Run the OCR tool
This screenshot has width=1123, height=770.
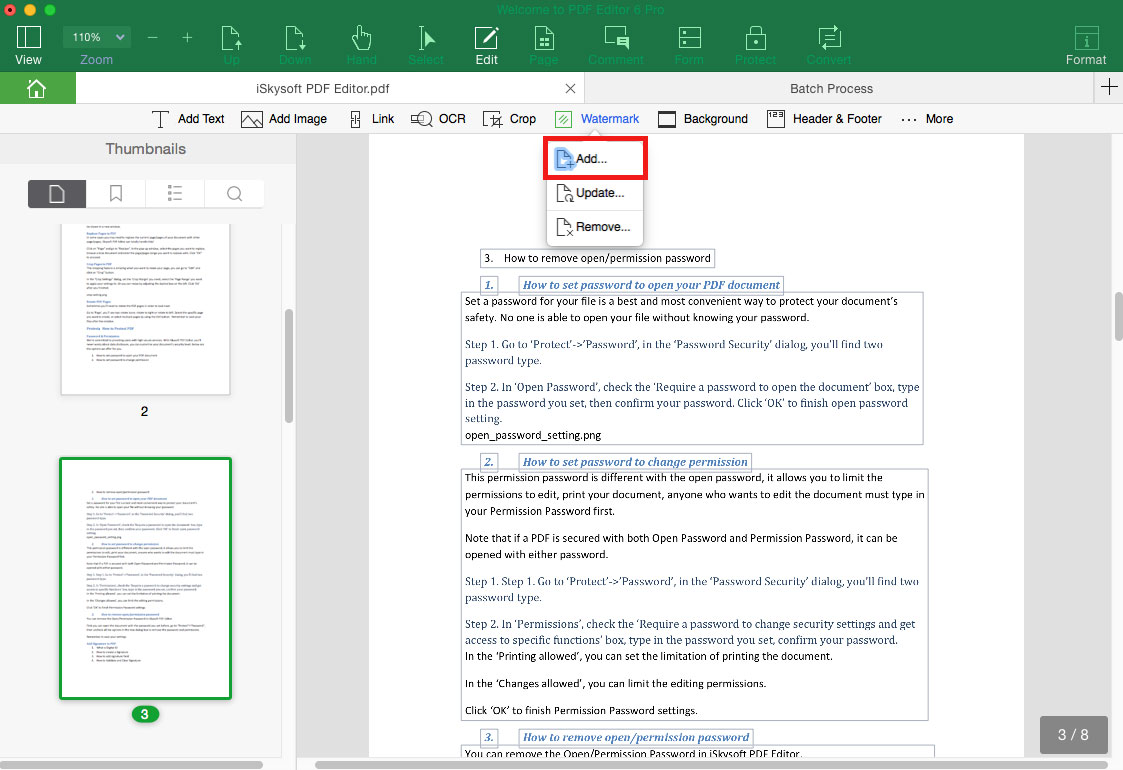438,119
